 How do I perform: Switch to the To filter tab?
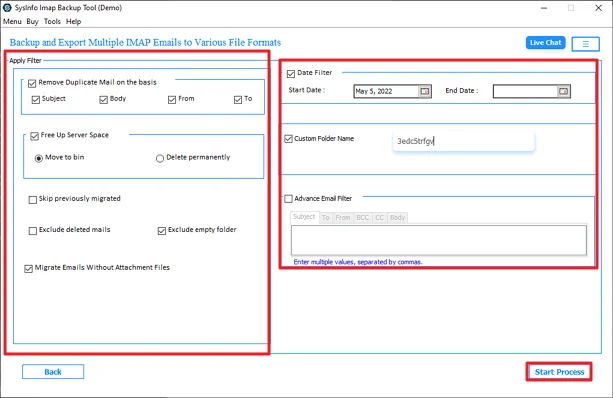pyautogui.click(x=326, y=218)
